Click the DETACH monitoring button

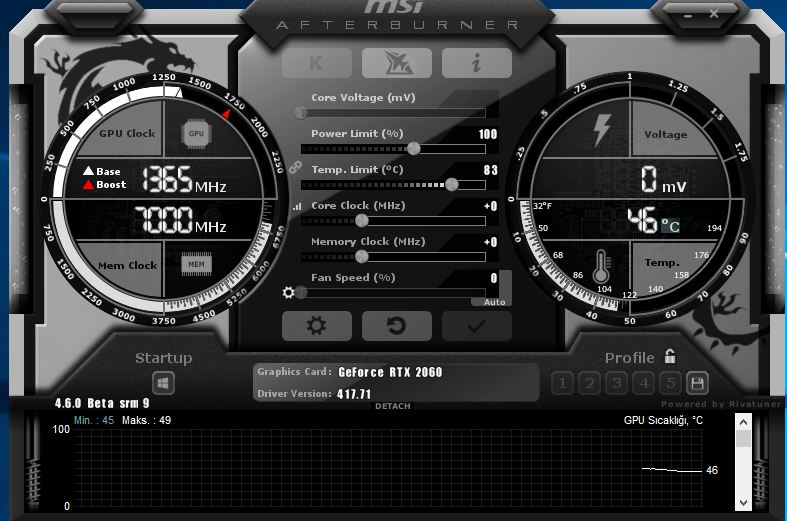point(392,406)
